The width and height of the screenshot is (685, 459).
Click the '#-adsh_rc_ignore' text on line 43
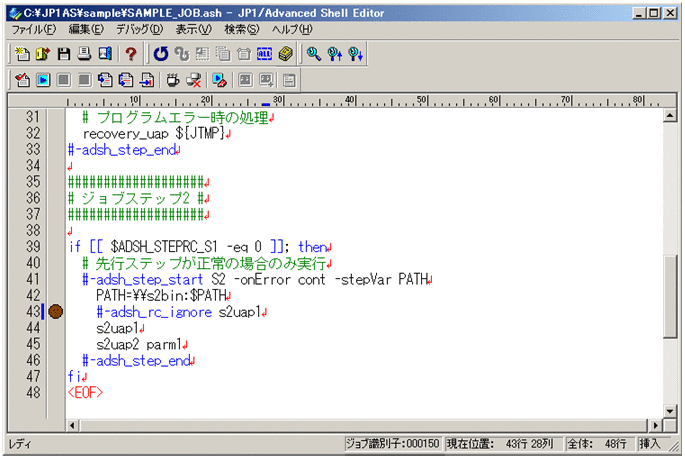click(154, 312)
